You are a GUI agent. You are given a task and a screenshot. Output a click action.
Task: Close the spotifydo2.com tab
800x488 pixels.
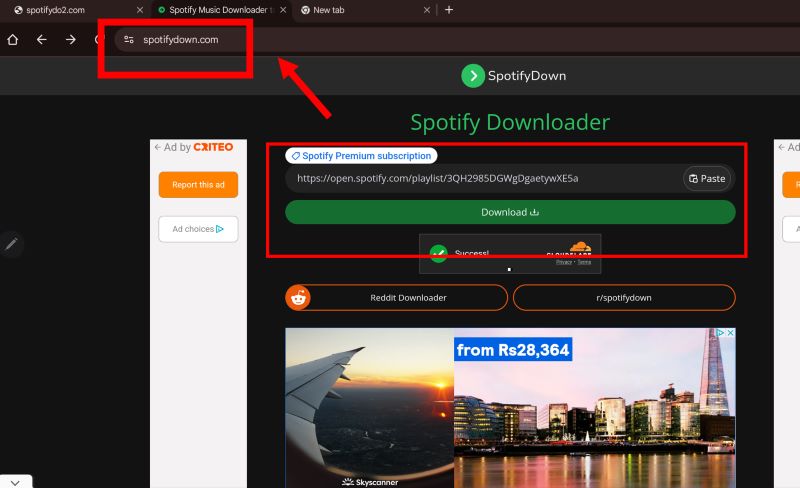click(140, 10)
